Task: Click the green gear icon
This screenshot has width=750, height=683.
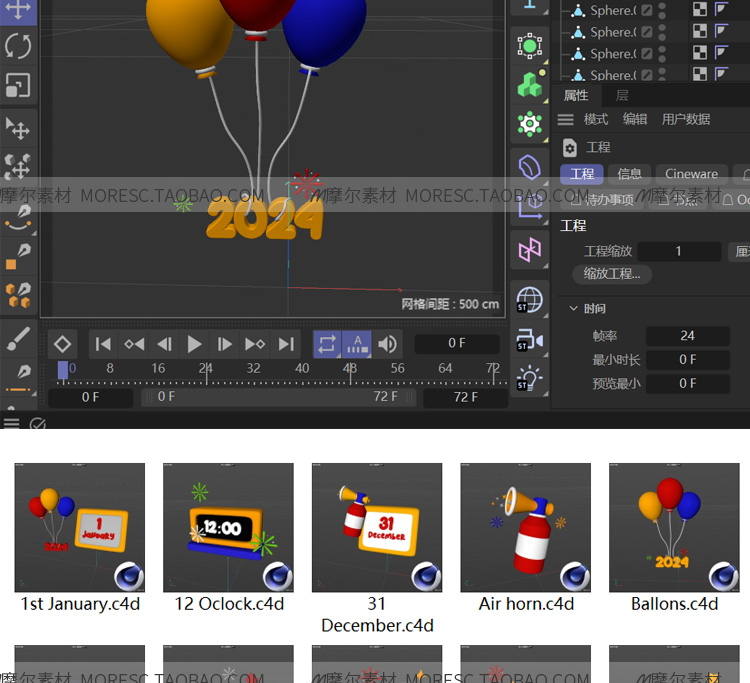Action: click(529, 124)
